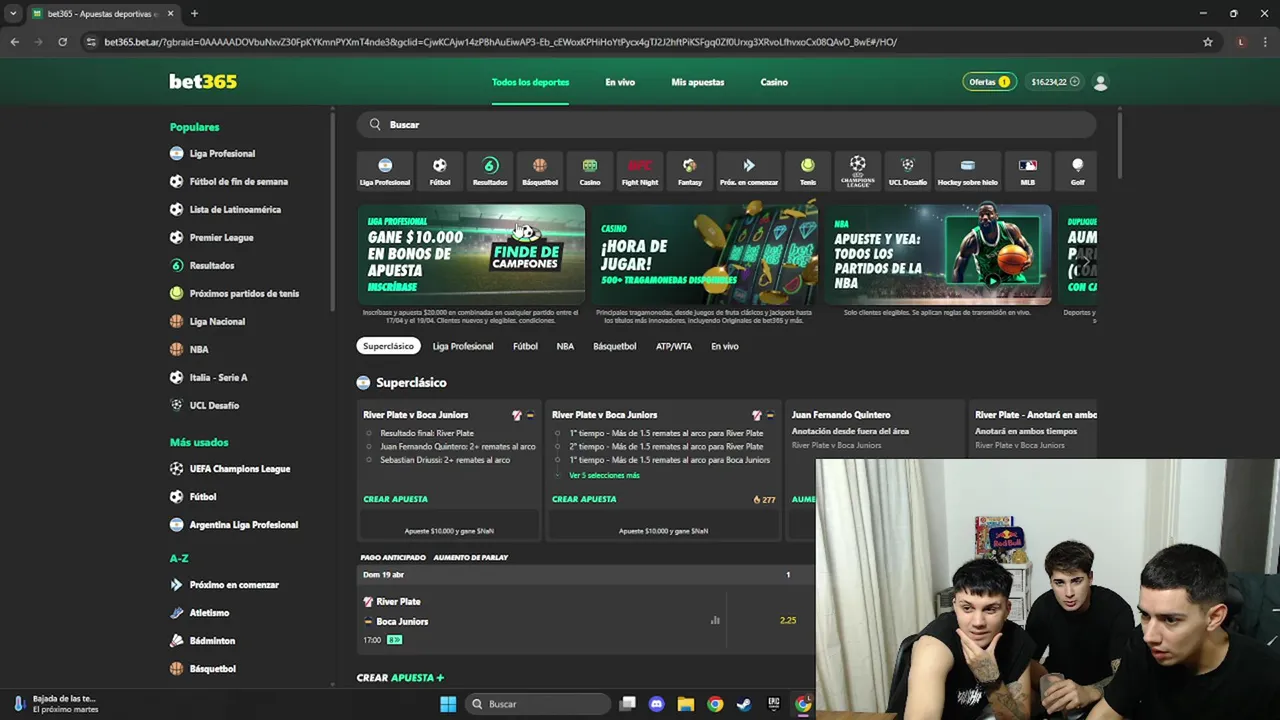The image size is (1280, 720).
Task: Click the Finde de Campeones promo banner
Action: [x=471, y=254]
